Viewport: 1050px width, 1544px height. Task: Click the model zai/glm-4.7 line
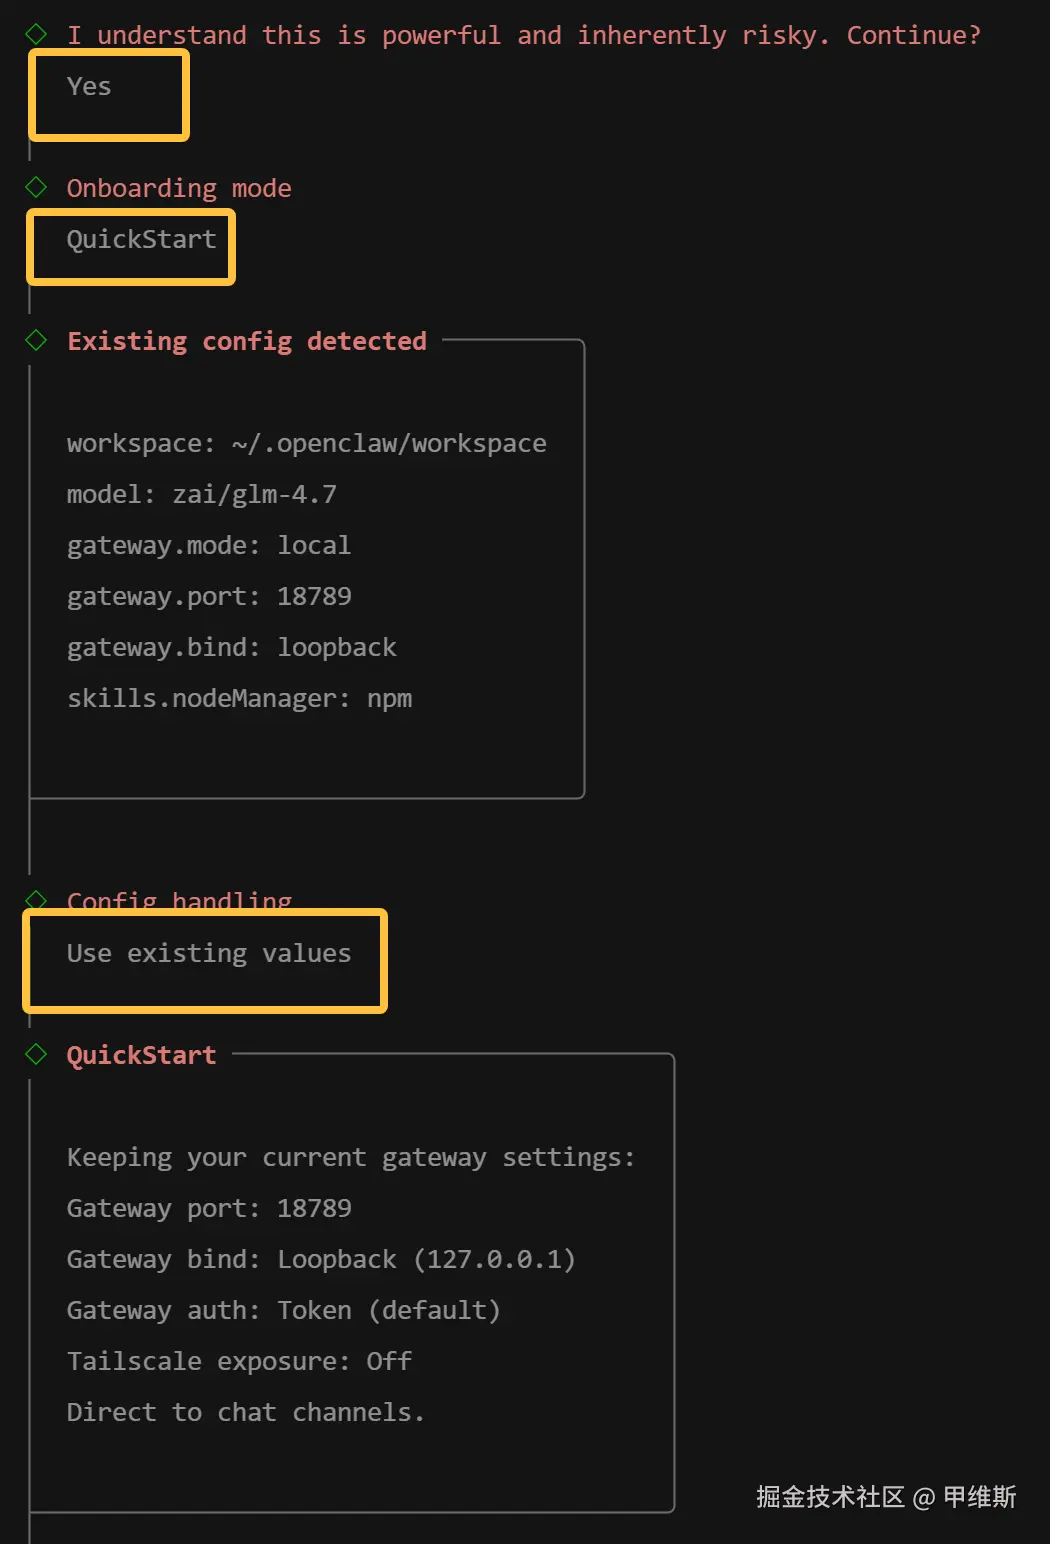[201, 495]
